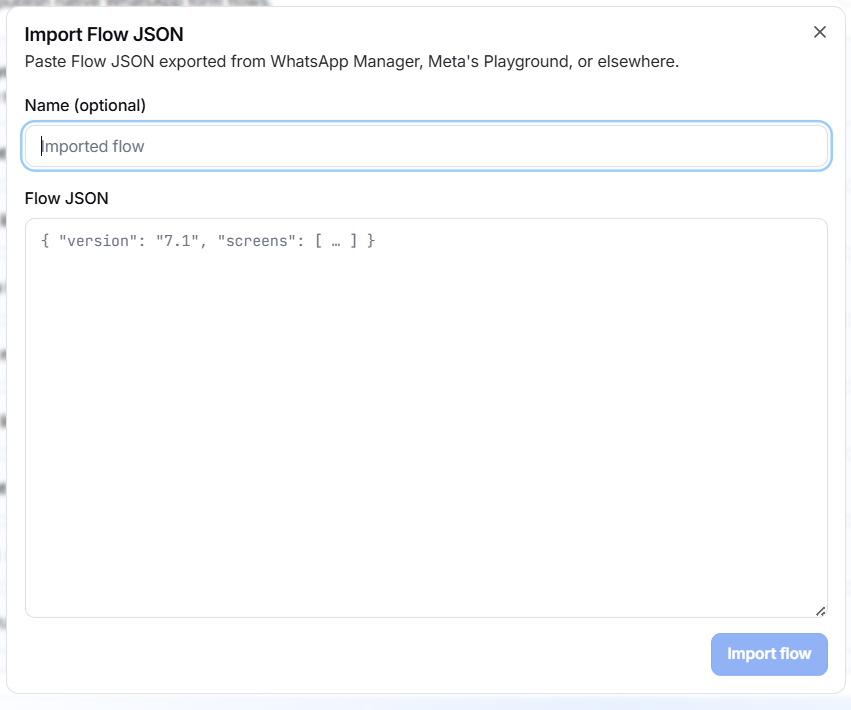851x710 pixels.
Task: Focus the Flow JSON text area
Action: pos(427,418)
